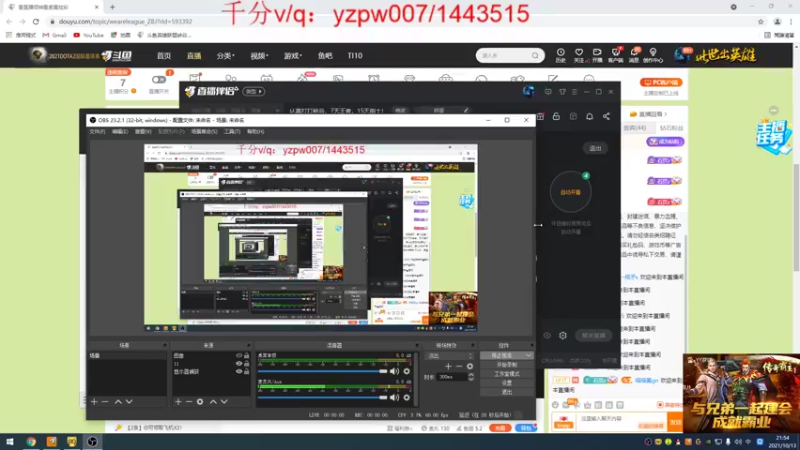Remove the selected scene in OBS
This screenshot has width=800, height=450.
coord(105,402)
